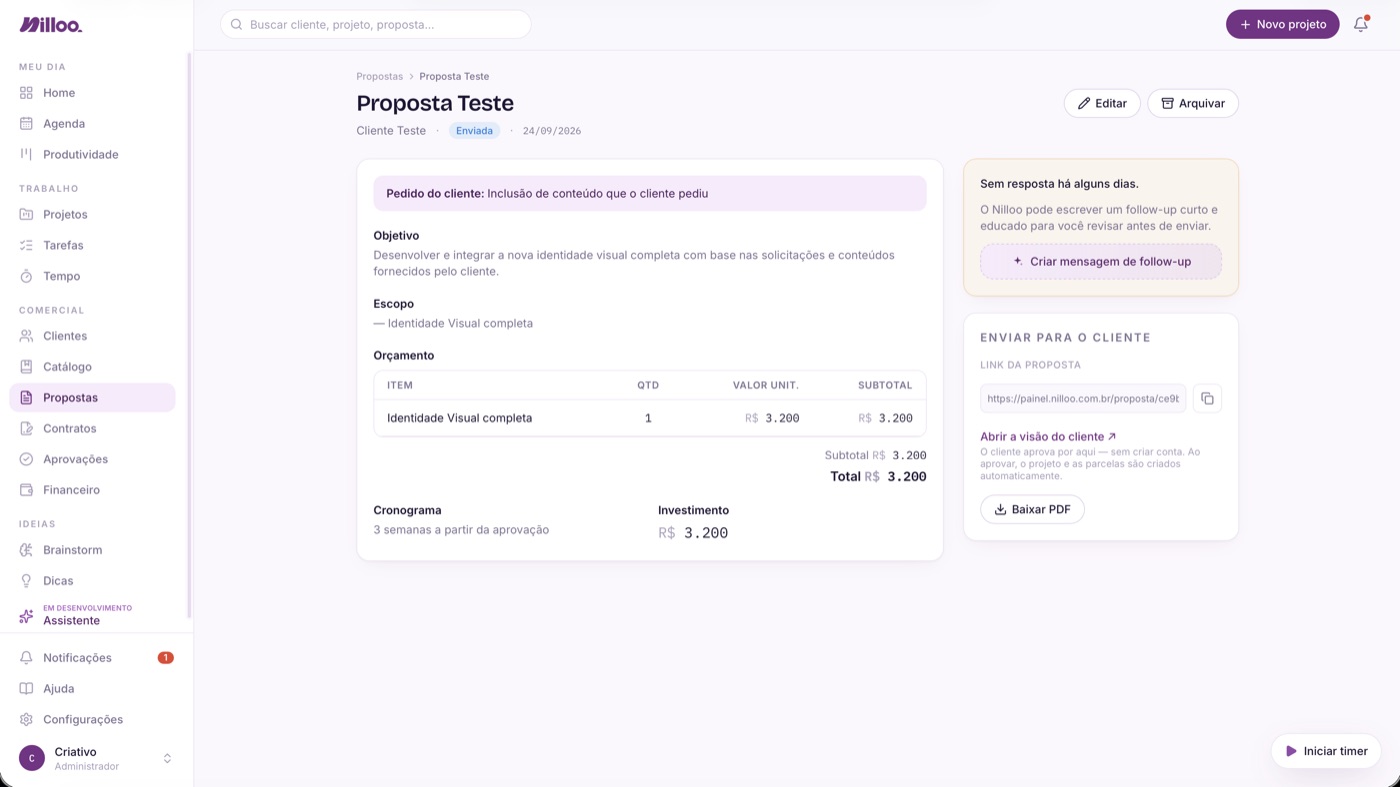Click the Enviada status badge
Image resolution: width=1400 pixels, height=787 pixels.
474,130
